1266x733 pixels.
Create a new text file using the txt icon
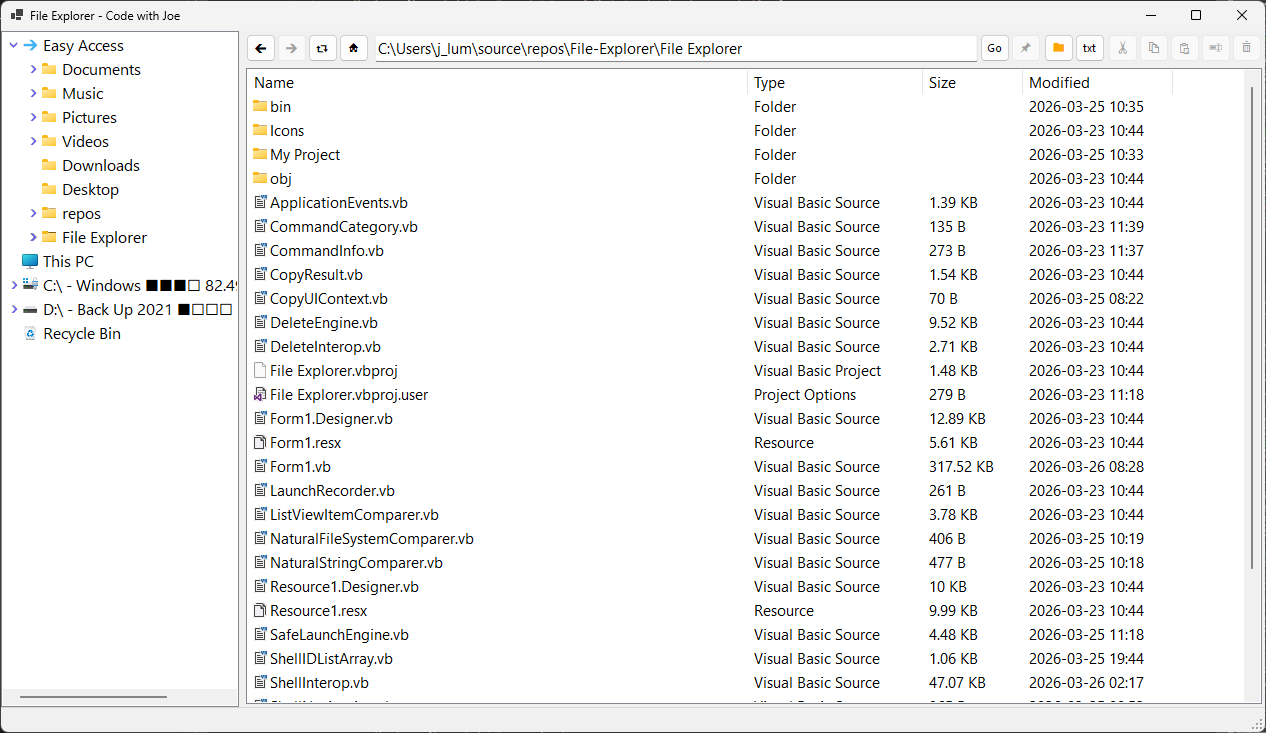click(x=1090, y=48)
